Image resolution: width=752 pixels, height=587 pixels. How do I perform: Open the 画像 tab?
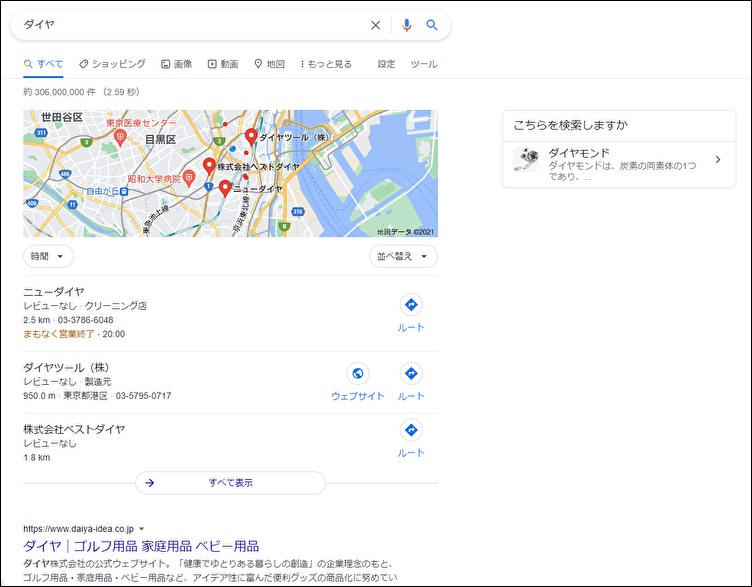click(x=176, y=64)
